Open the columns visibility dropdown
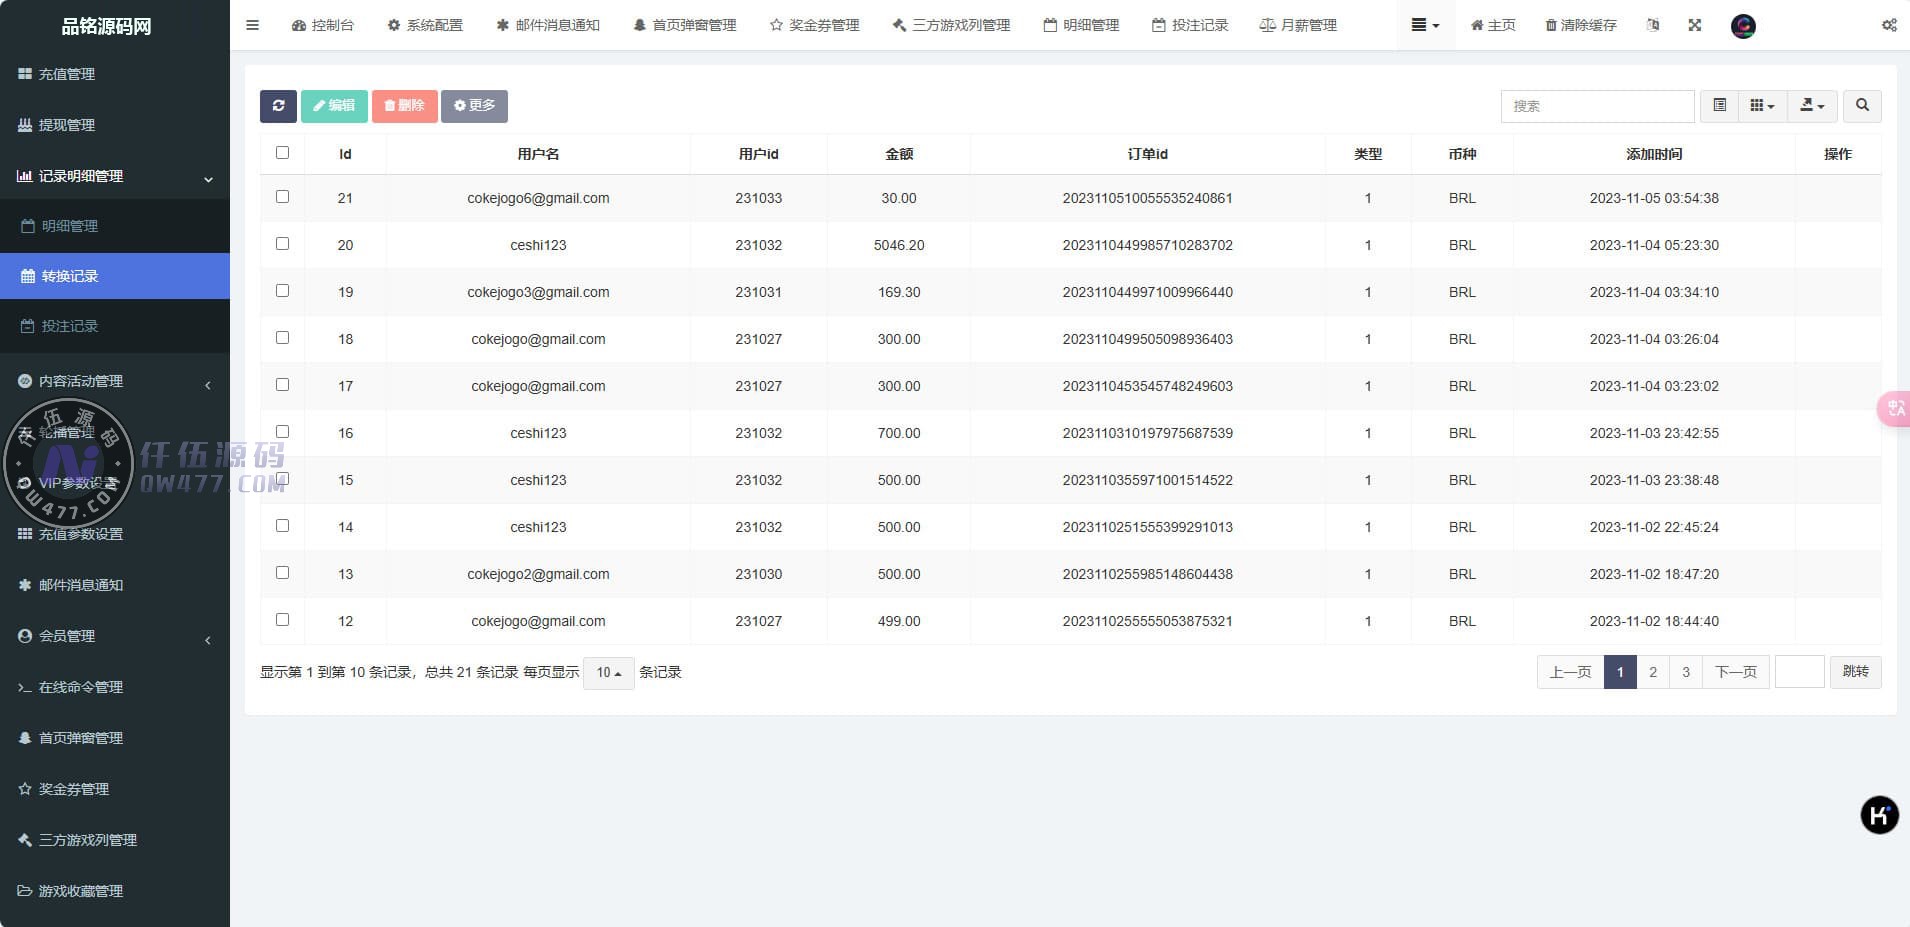Screen dimensions: 1910x927 tap(1762, 106)
